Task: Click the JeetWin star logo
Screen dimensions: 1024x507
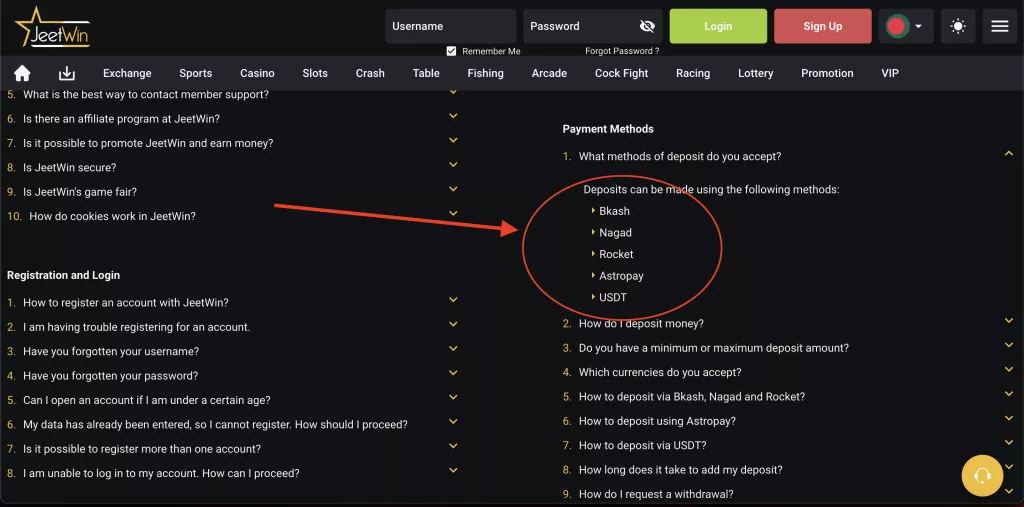Action: click(x=52, y=27)
